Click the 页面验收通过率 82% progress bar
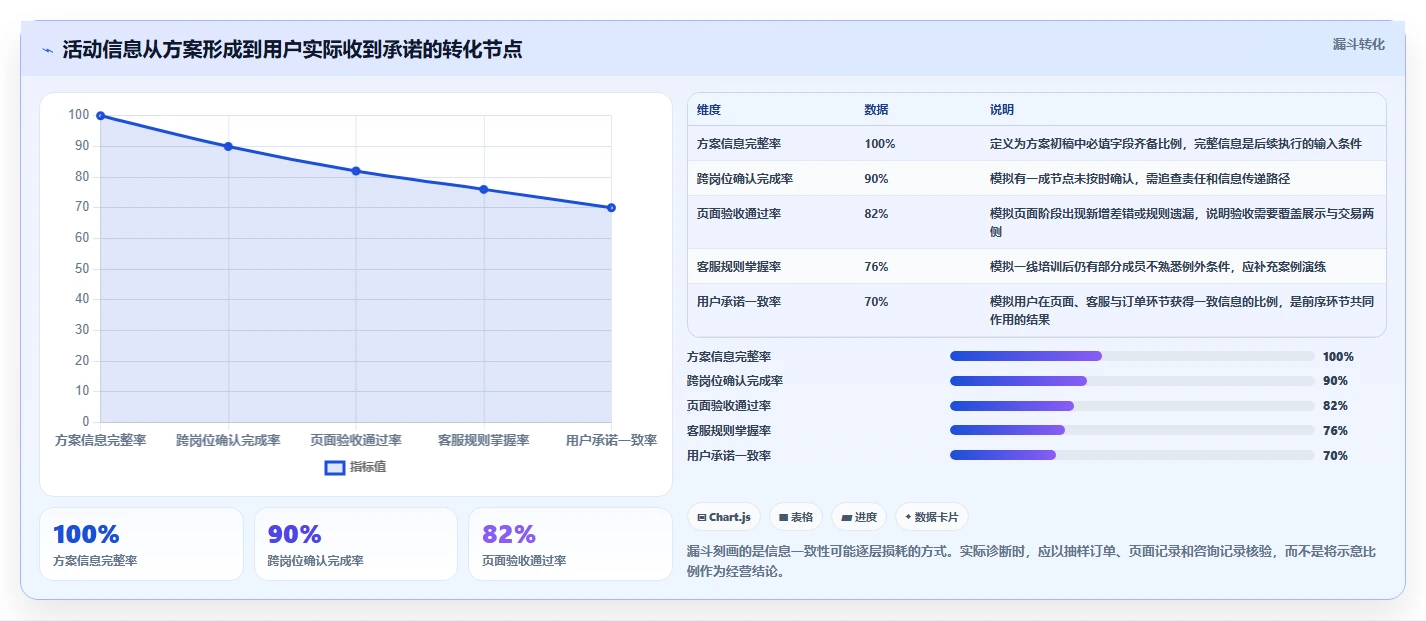 [x=1132, y=406]
